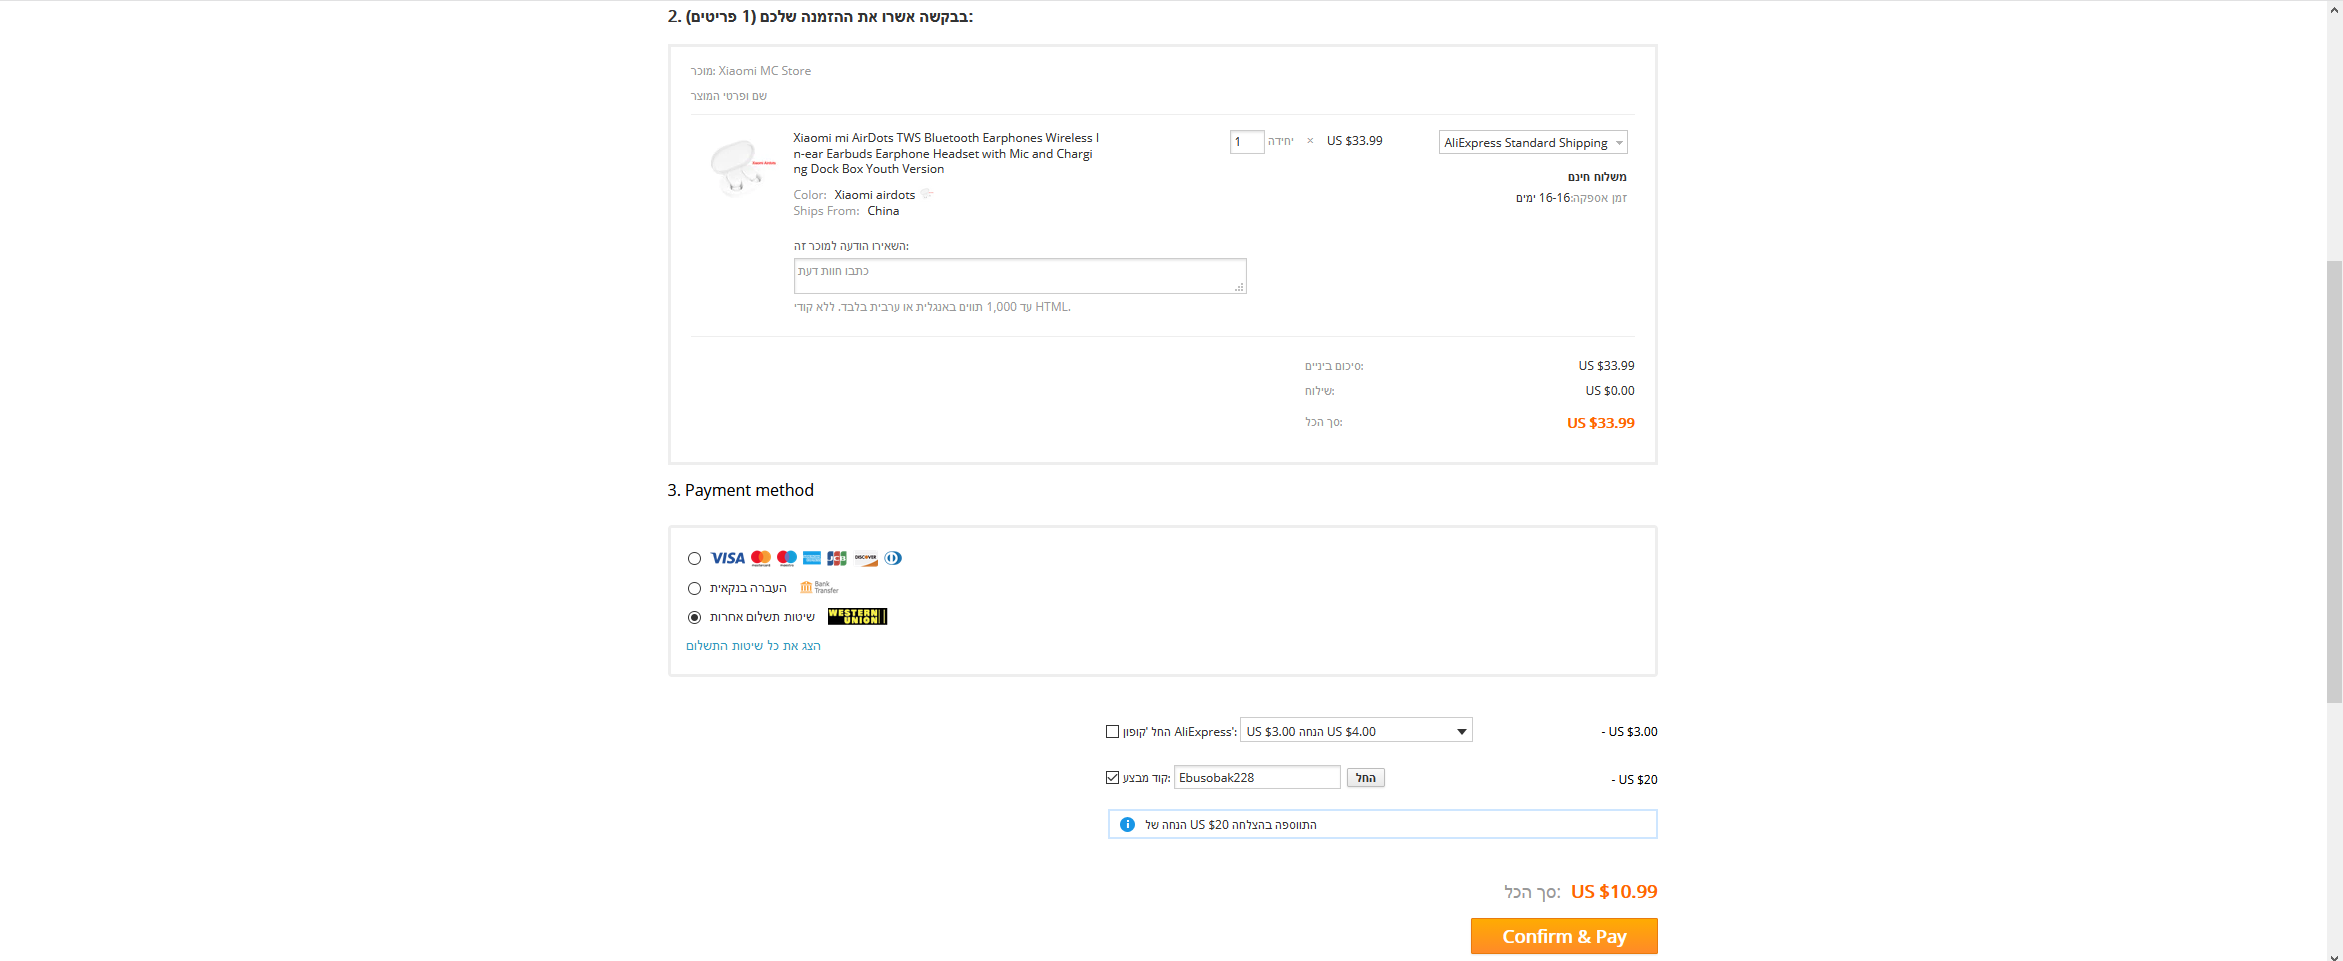Select the credit card payment radio button
The width and height of the screenshot is (2343, 961).
click(x=694, y=559)
